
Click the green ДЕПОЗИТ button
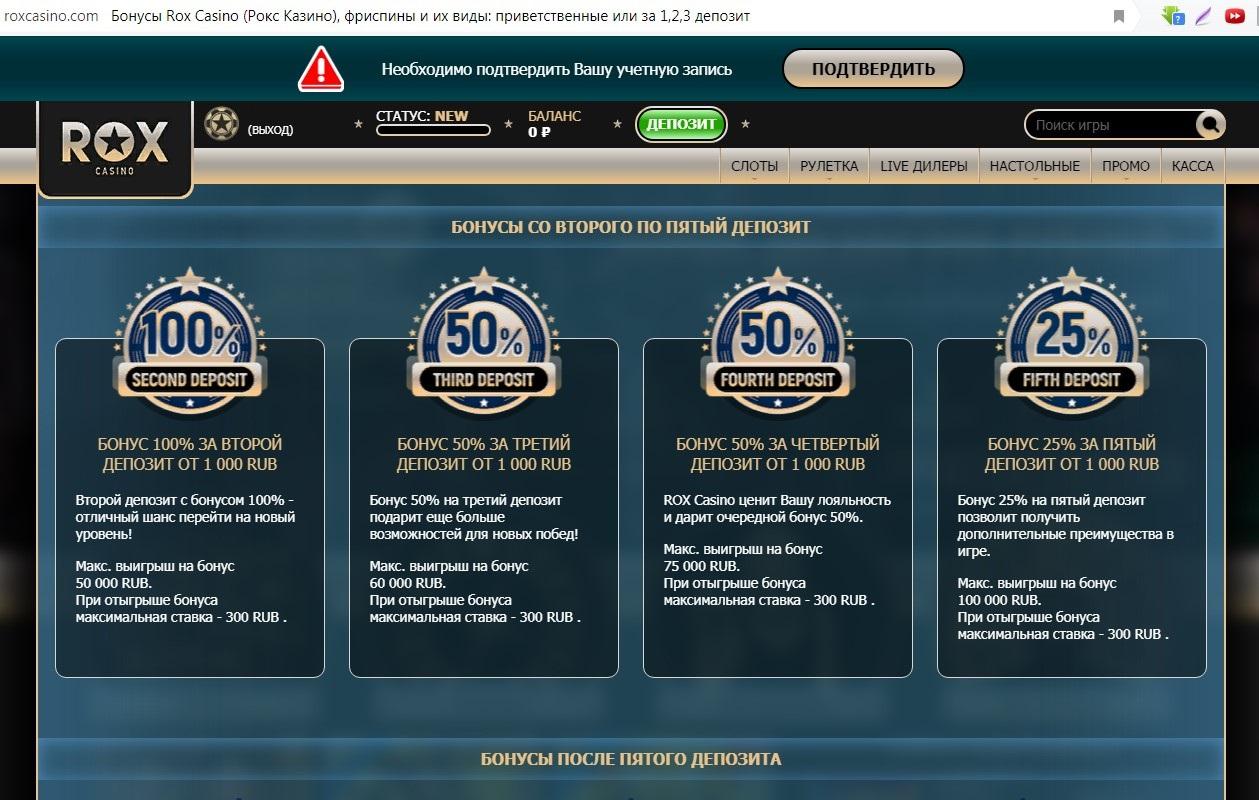pos(682,125)
